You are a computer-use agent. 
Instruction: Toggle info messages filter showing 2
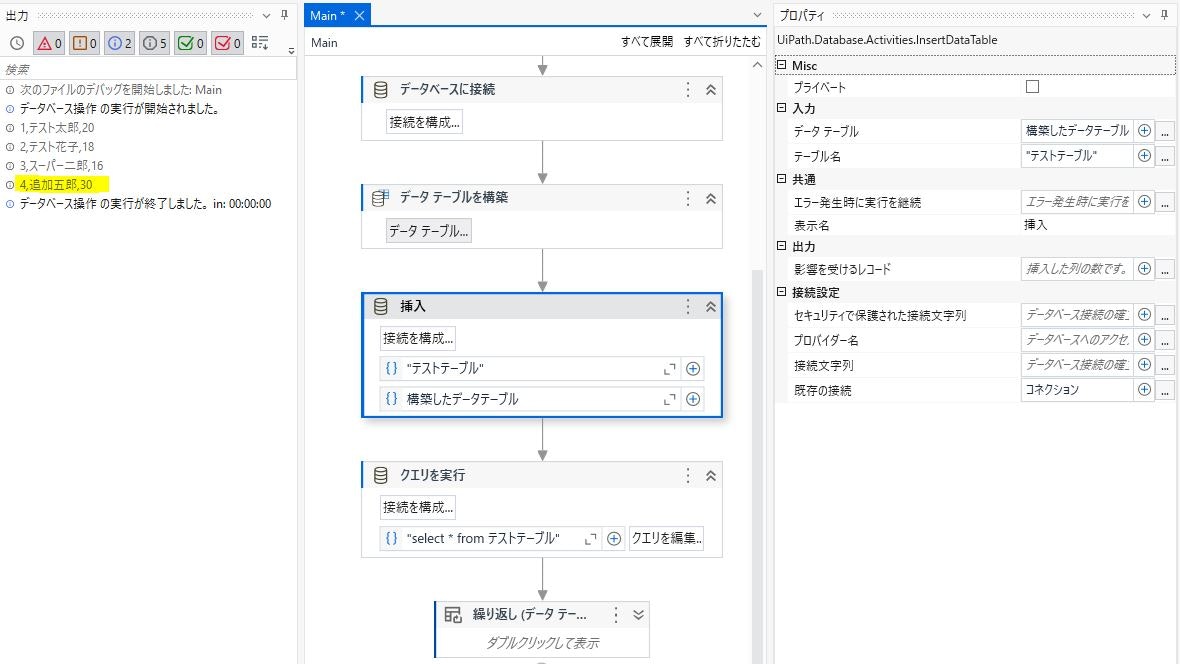(x=120, y=44)
